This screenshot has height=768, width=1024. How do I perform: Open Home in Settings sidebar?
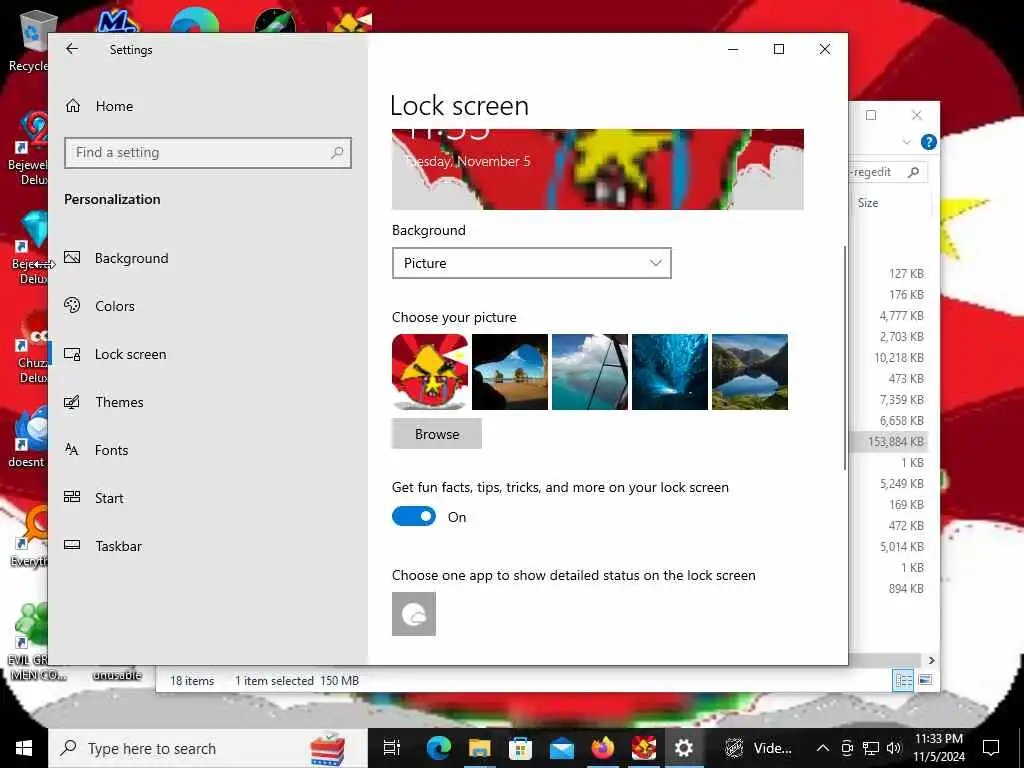point(99,106)
